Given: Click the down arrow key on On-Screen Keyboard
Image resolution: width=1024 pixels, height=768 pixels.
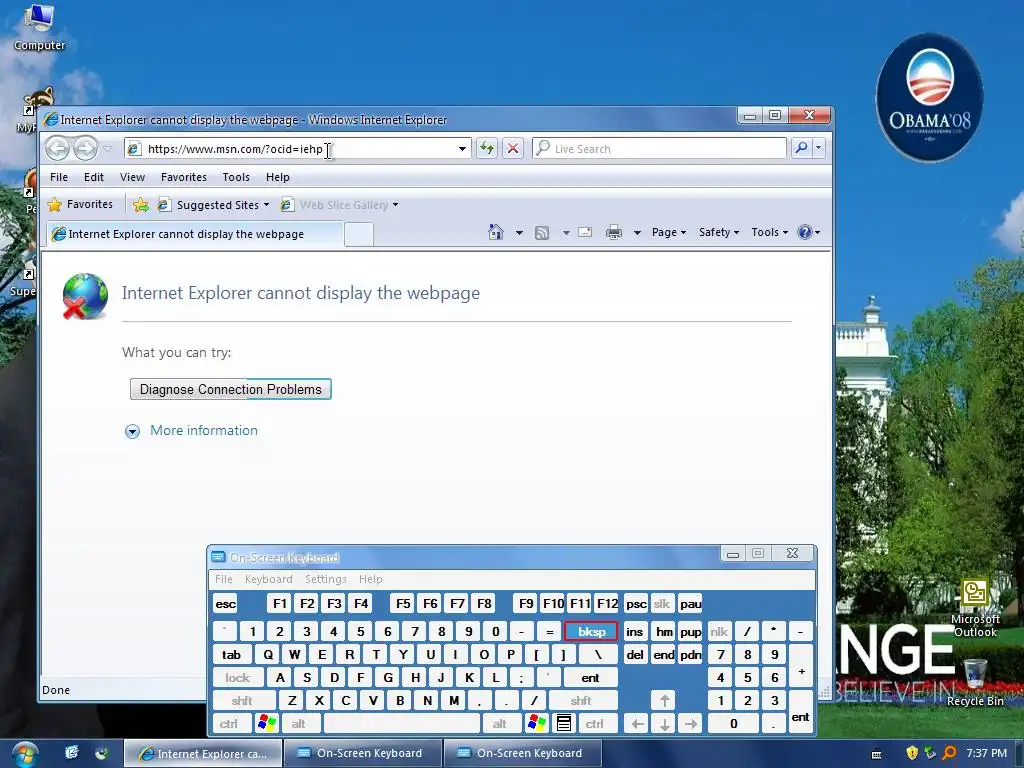Looking at the screenshot, I should (x=664, y=724).
